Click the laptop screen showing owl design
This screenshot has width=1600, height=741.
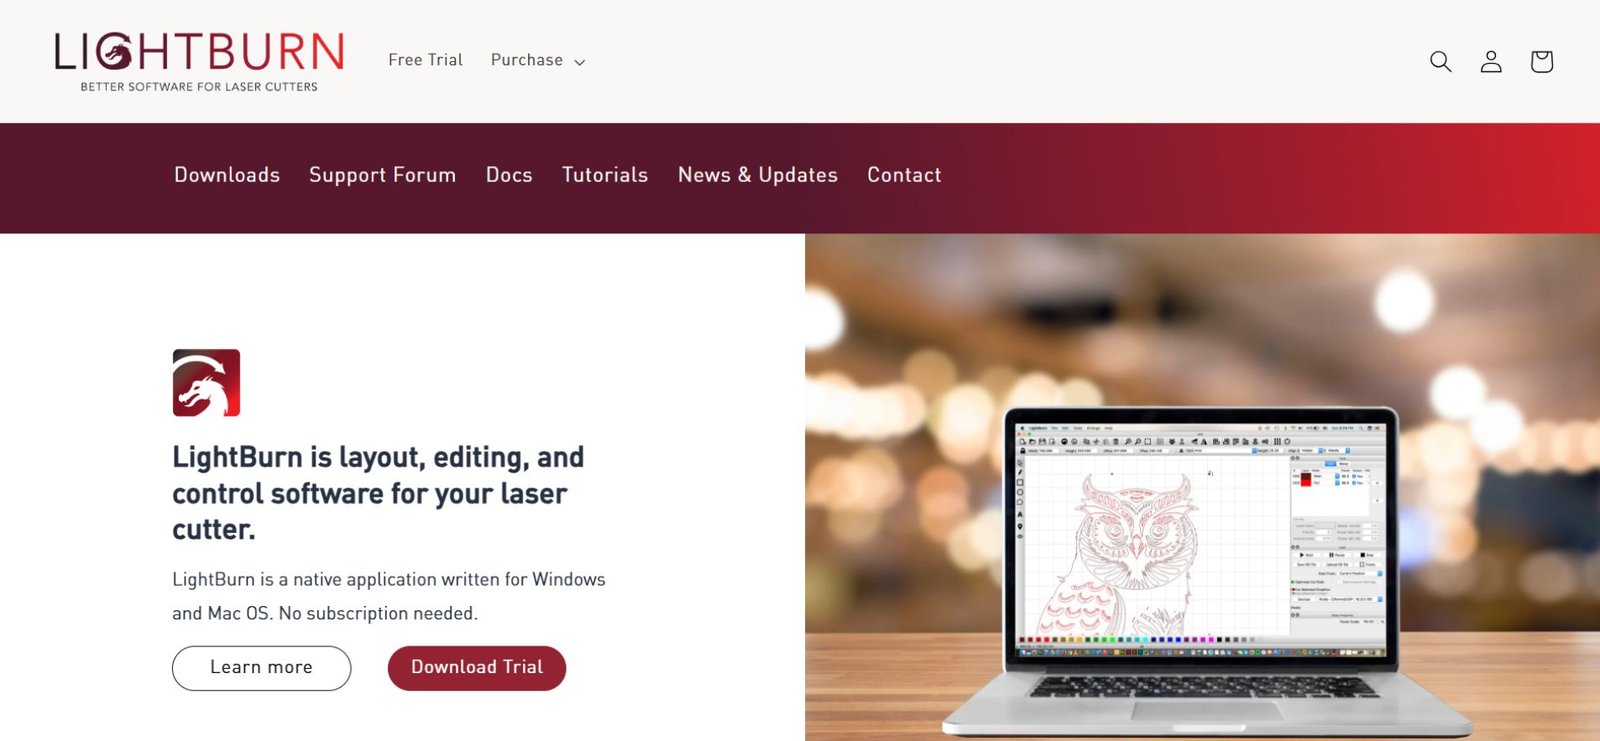point(1201,540)
